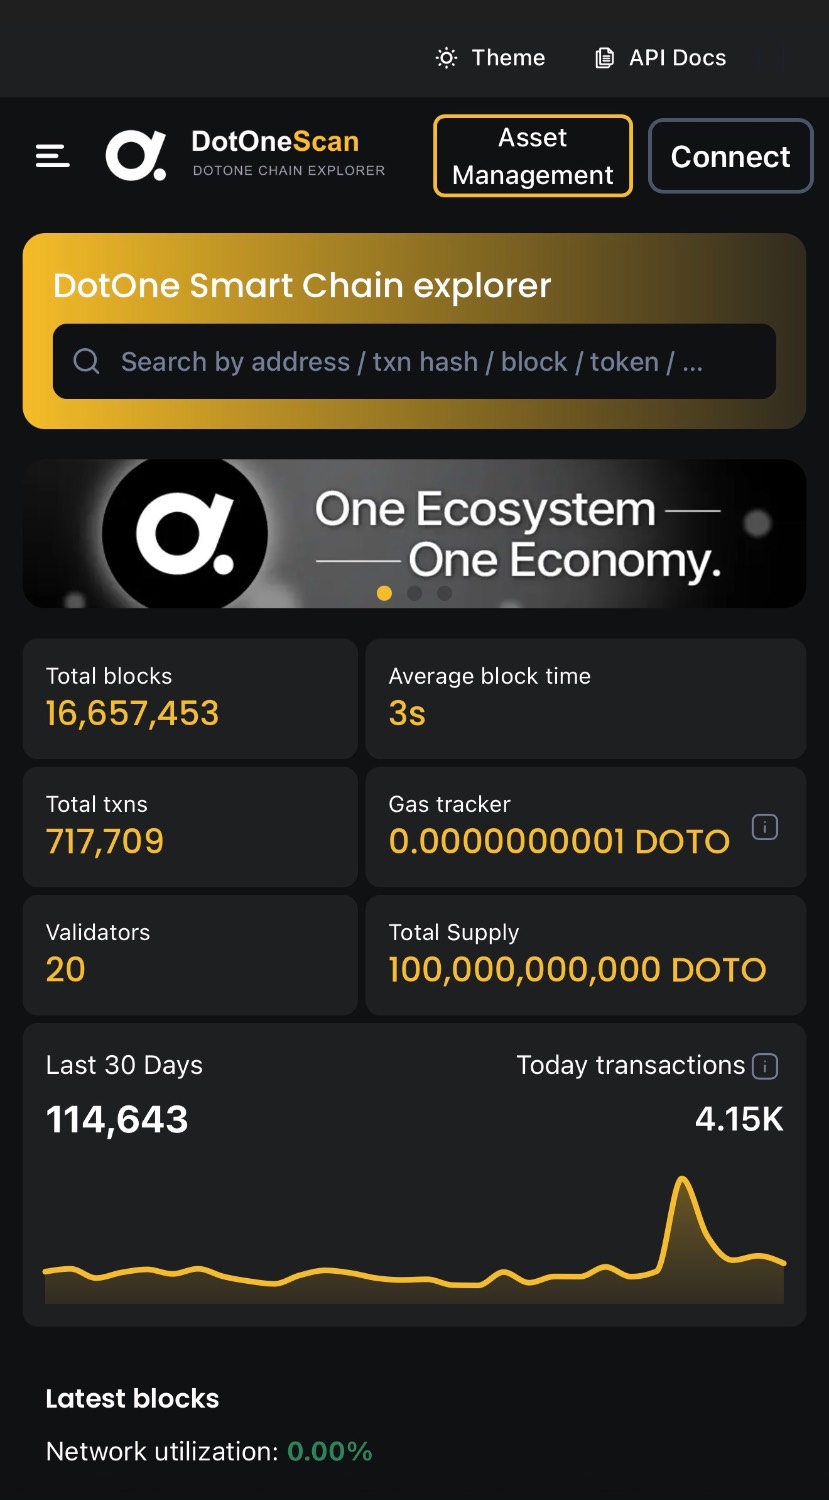
Task: Open the hamburger navigation menu
Action: (x=53, y=156)
